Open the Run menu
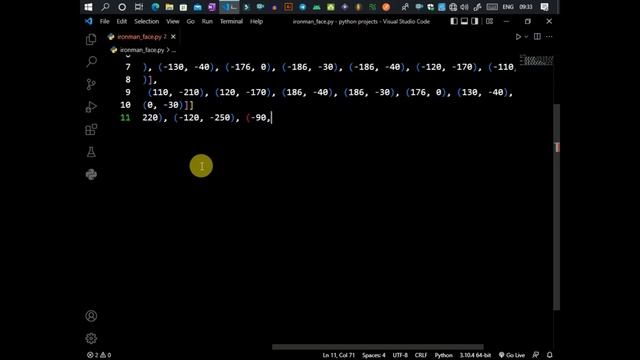The image size is (640, 360). [207, 21]
